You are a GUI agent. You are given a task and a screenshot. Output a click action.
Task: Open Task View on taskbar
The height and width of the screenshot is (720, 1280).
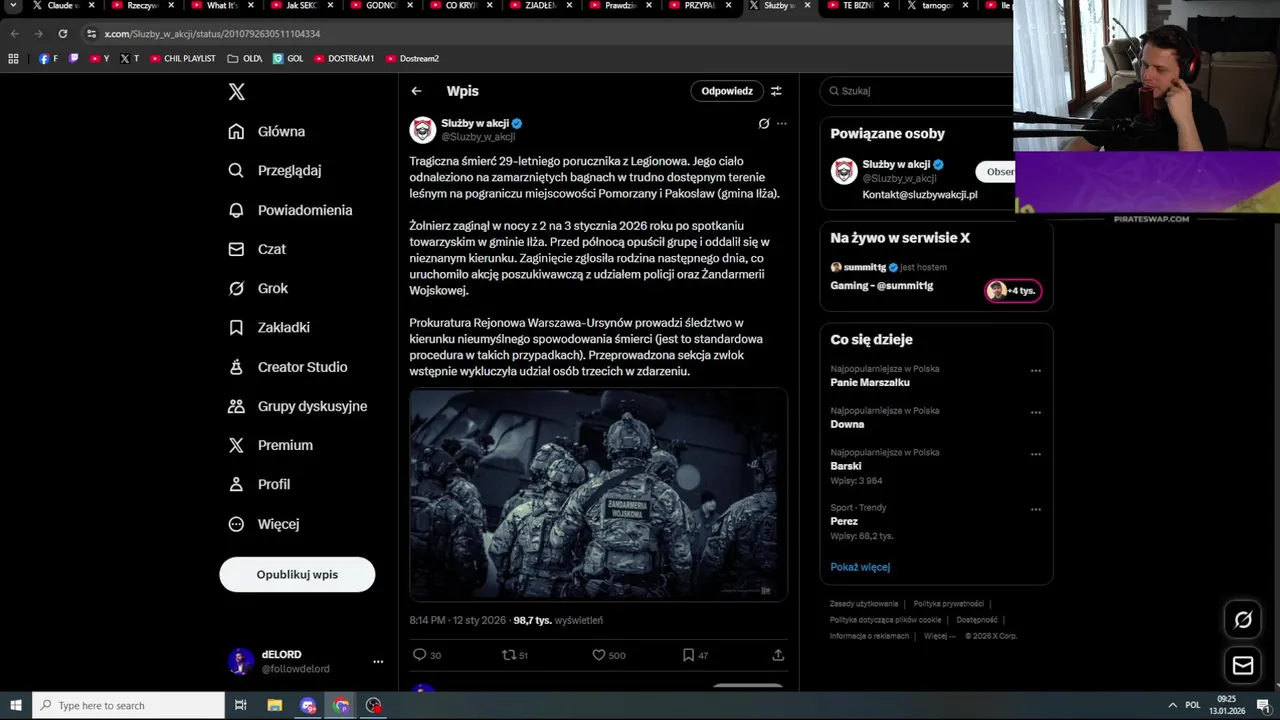[x=241, y=705]
